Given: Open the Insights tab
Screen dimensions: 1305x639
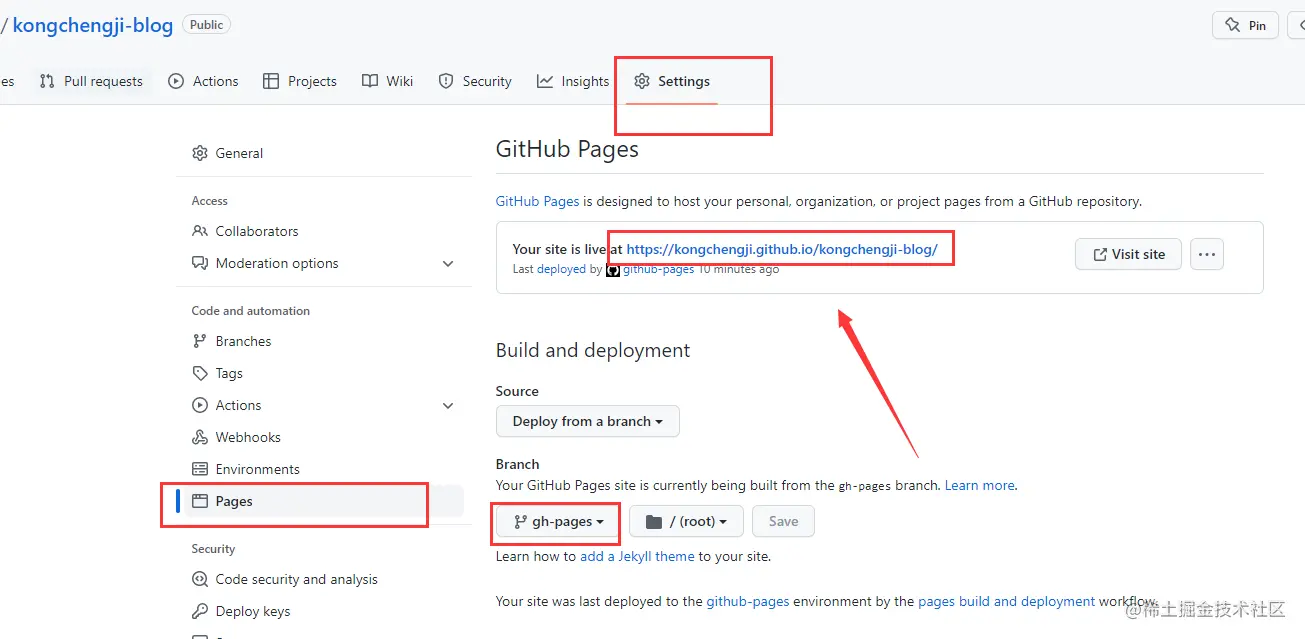Looking at the screenshot, I should tap(572, 81).
